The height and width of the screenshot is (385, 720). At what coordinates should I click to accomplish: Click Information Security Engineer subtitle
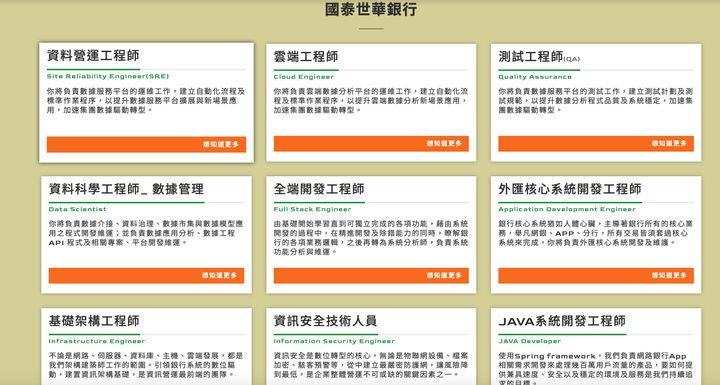334,341
